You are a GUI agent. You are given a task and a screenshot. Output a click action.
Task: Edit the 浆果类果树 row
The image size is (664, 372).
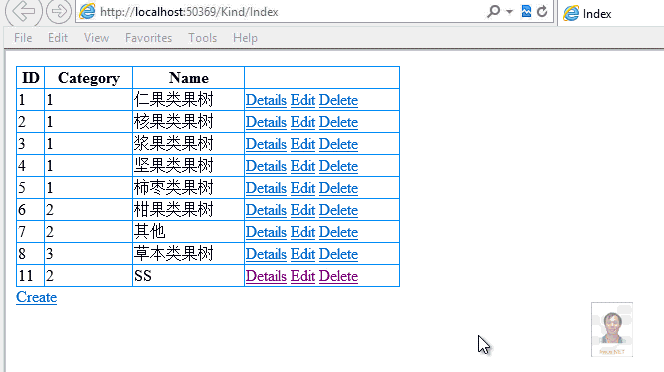tap(302, 144)
